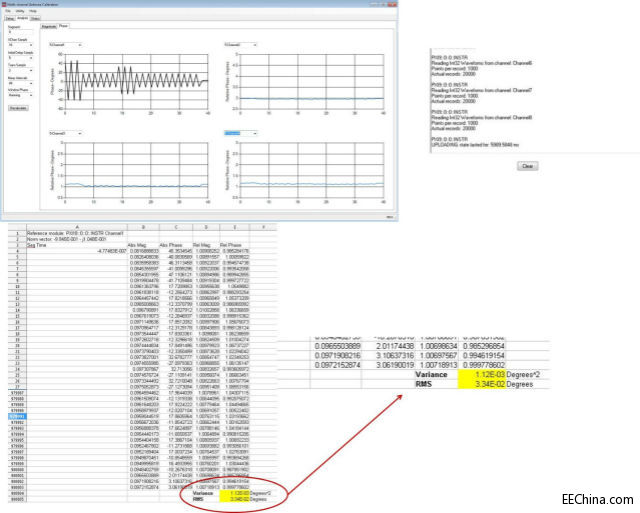
Task: Expand the Initial Delay Sample dropdown
Action: (20, 58)
